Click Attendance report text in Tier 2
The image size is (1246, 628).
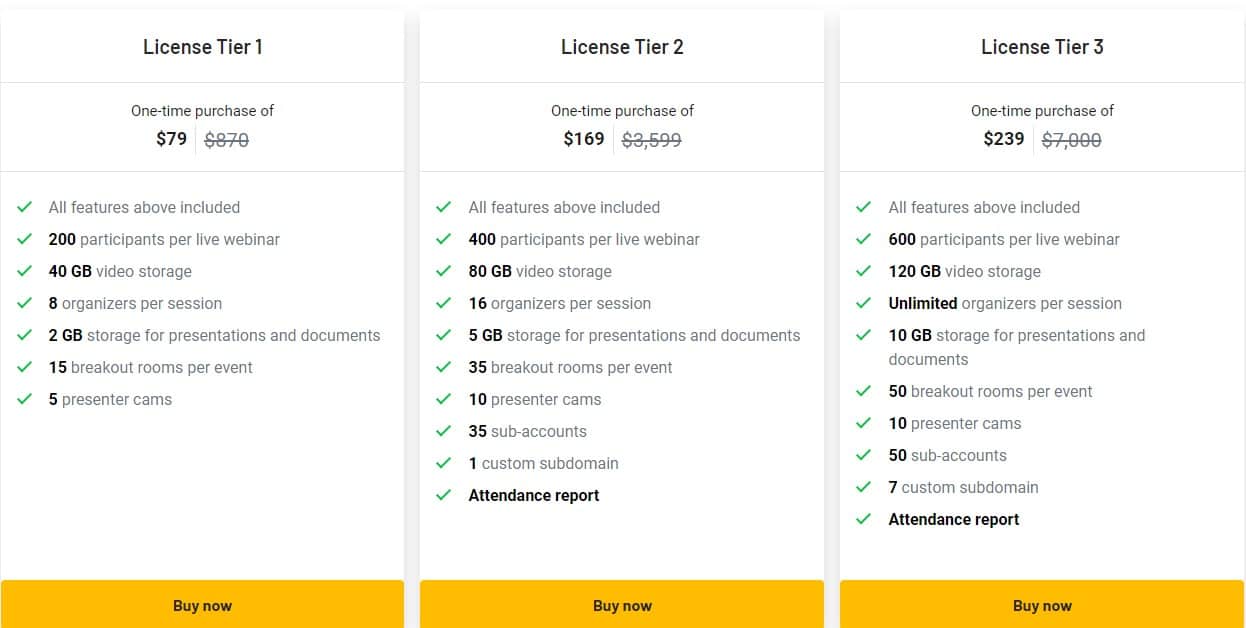click(534, 496)
